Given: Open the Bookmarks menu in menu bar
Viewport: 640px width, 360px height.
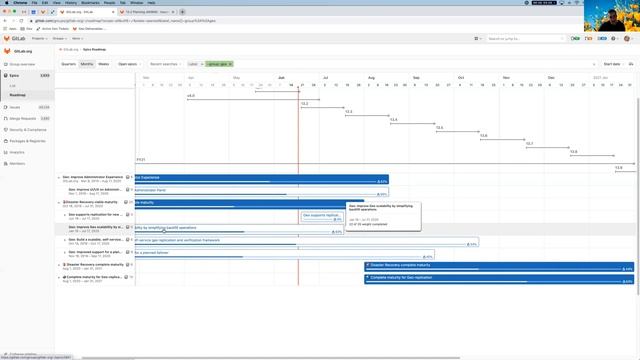Looking at the screenshot, I should pyautogui.click(x=90, y=2).
